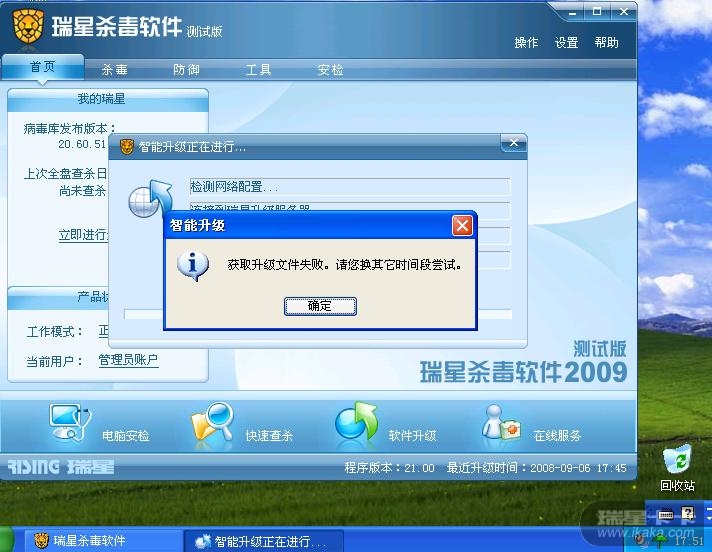This screenshot has width=712, height=552.
Task: Close the 智能升级正在进行 progress window
Action: 514,143
